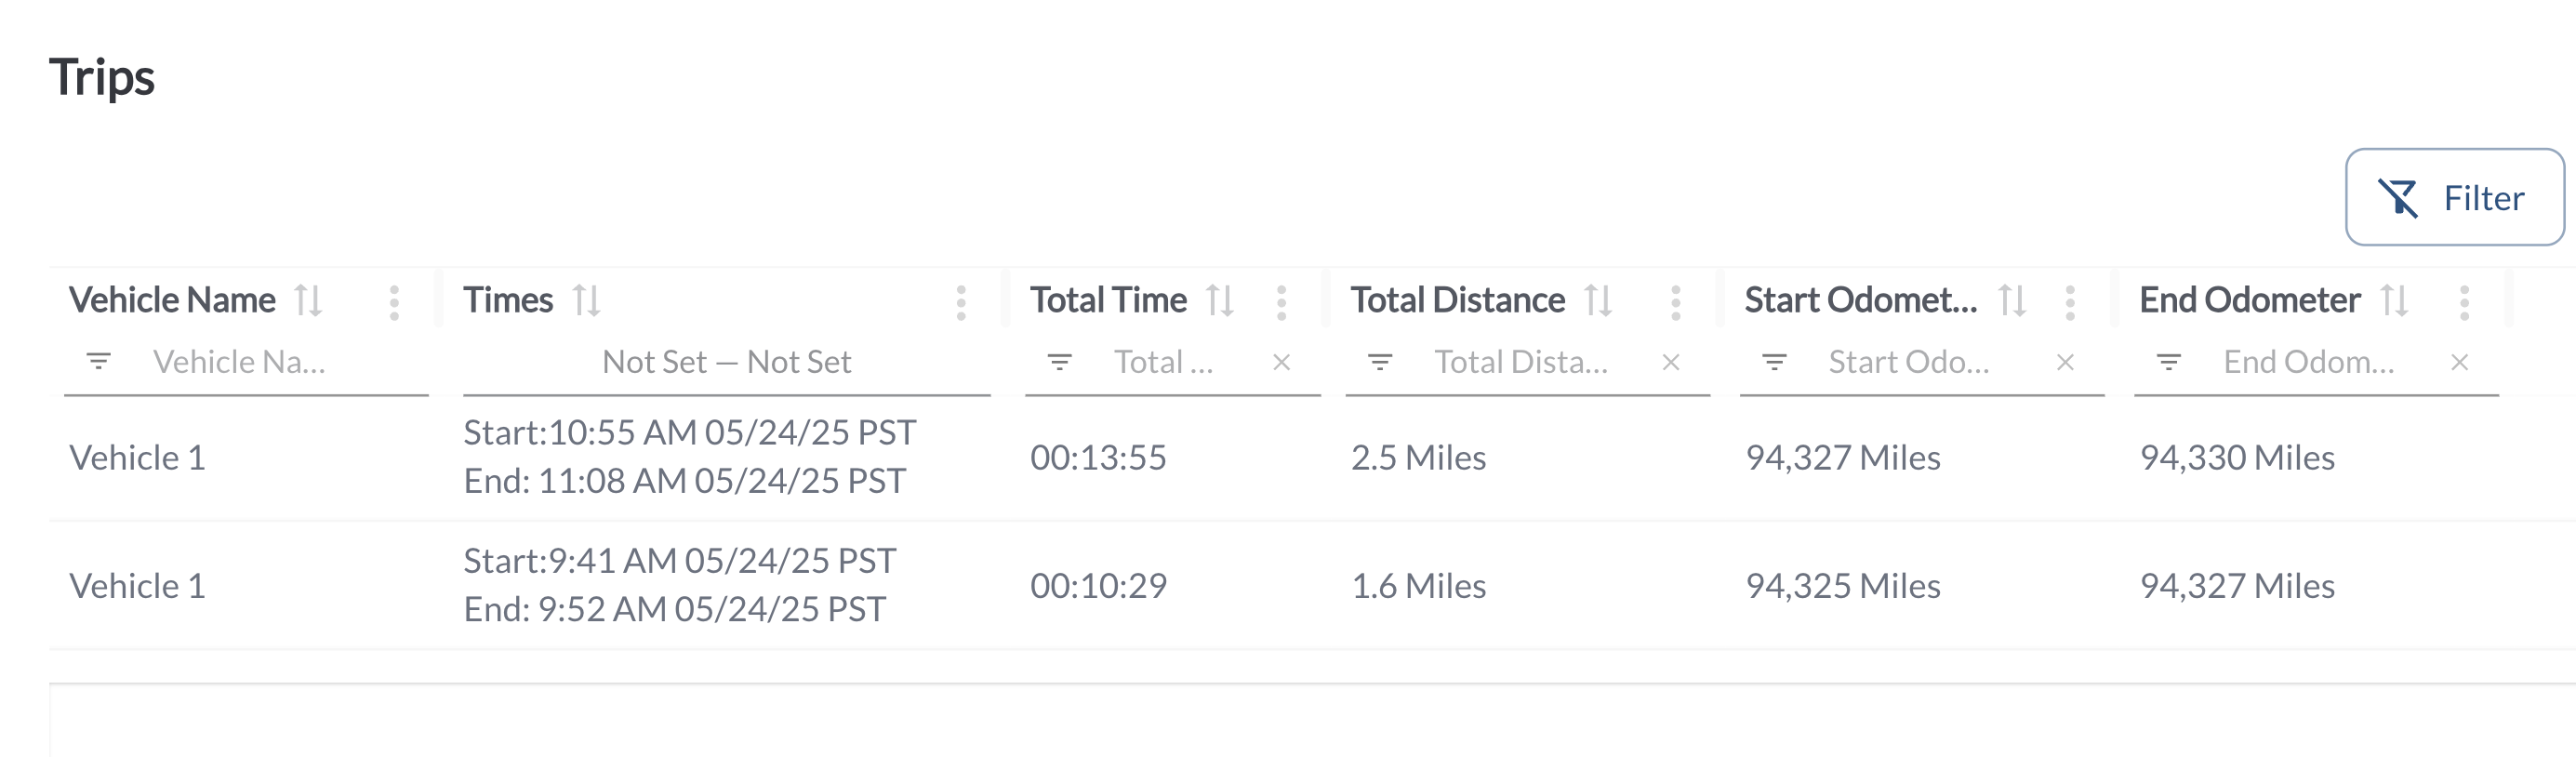
Task: Sort by End Odometer
Action: pos(2394,301)
